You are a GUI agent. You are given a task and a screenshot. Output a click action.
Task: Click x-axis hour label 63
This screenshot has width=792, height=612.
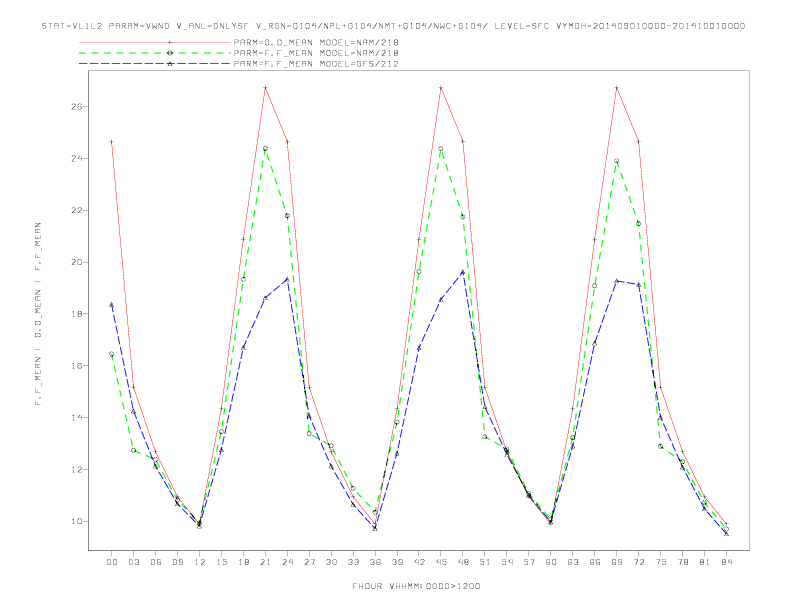[x=573, y=562]
